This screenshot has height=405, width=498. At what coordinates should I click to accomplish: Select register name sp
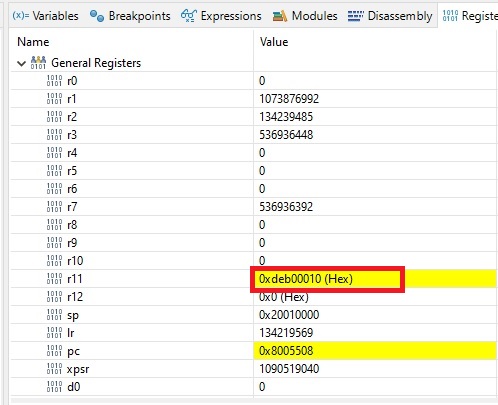coord(73,315)
